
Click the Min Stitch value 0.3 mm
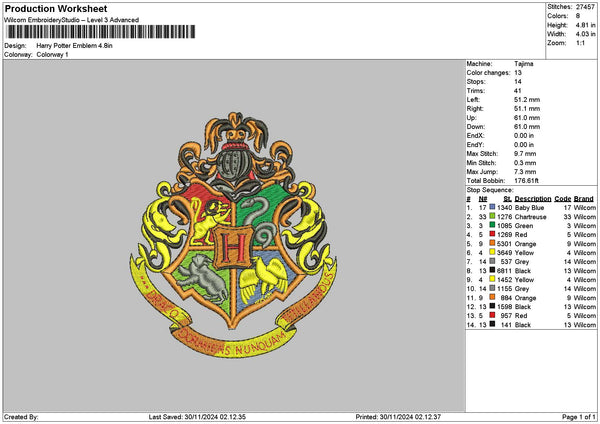tap(525, 163)
